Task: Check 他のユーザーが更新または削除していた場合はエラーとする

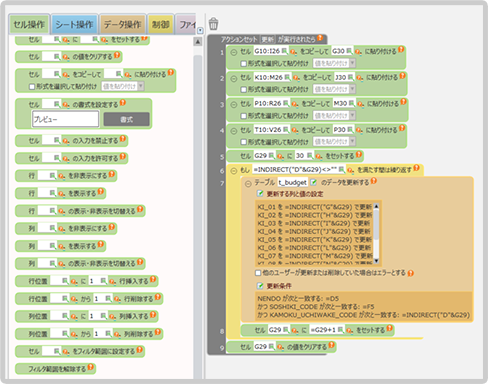Action: click(258, 273)
